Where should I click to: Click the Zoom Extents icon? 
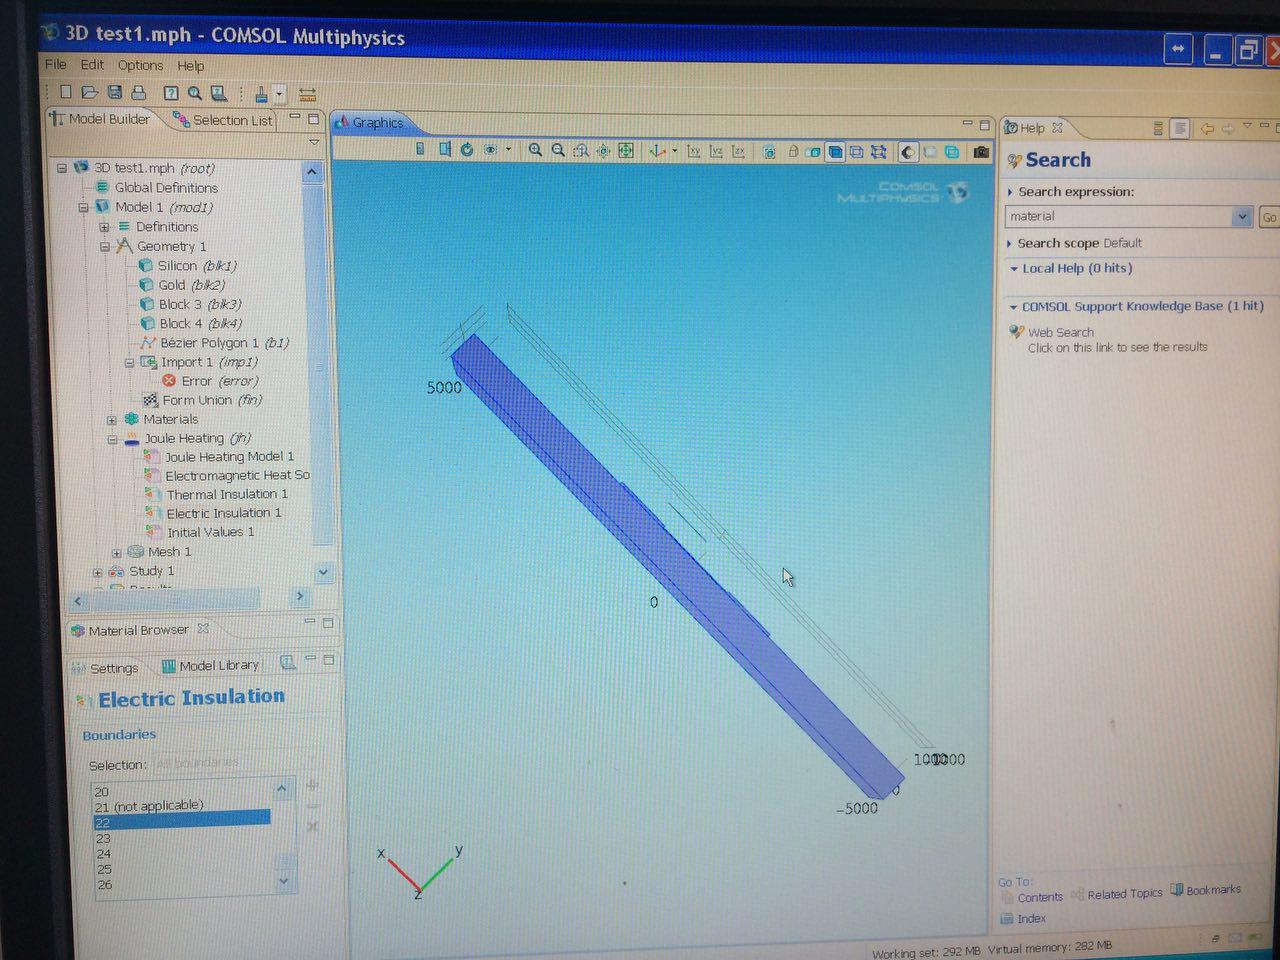[x=625, y=151]
